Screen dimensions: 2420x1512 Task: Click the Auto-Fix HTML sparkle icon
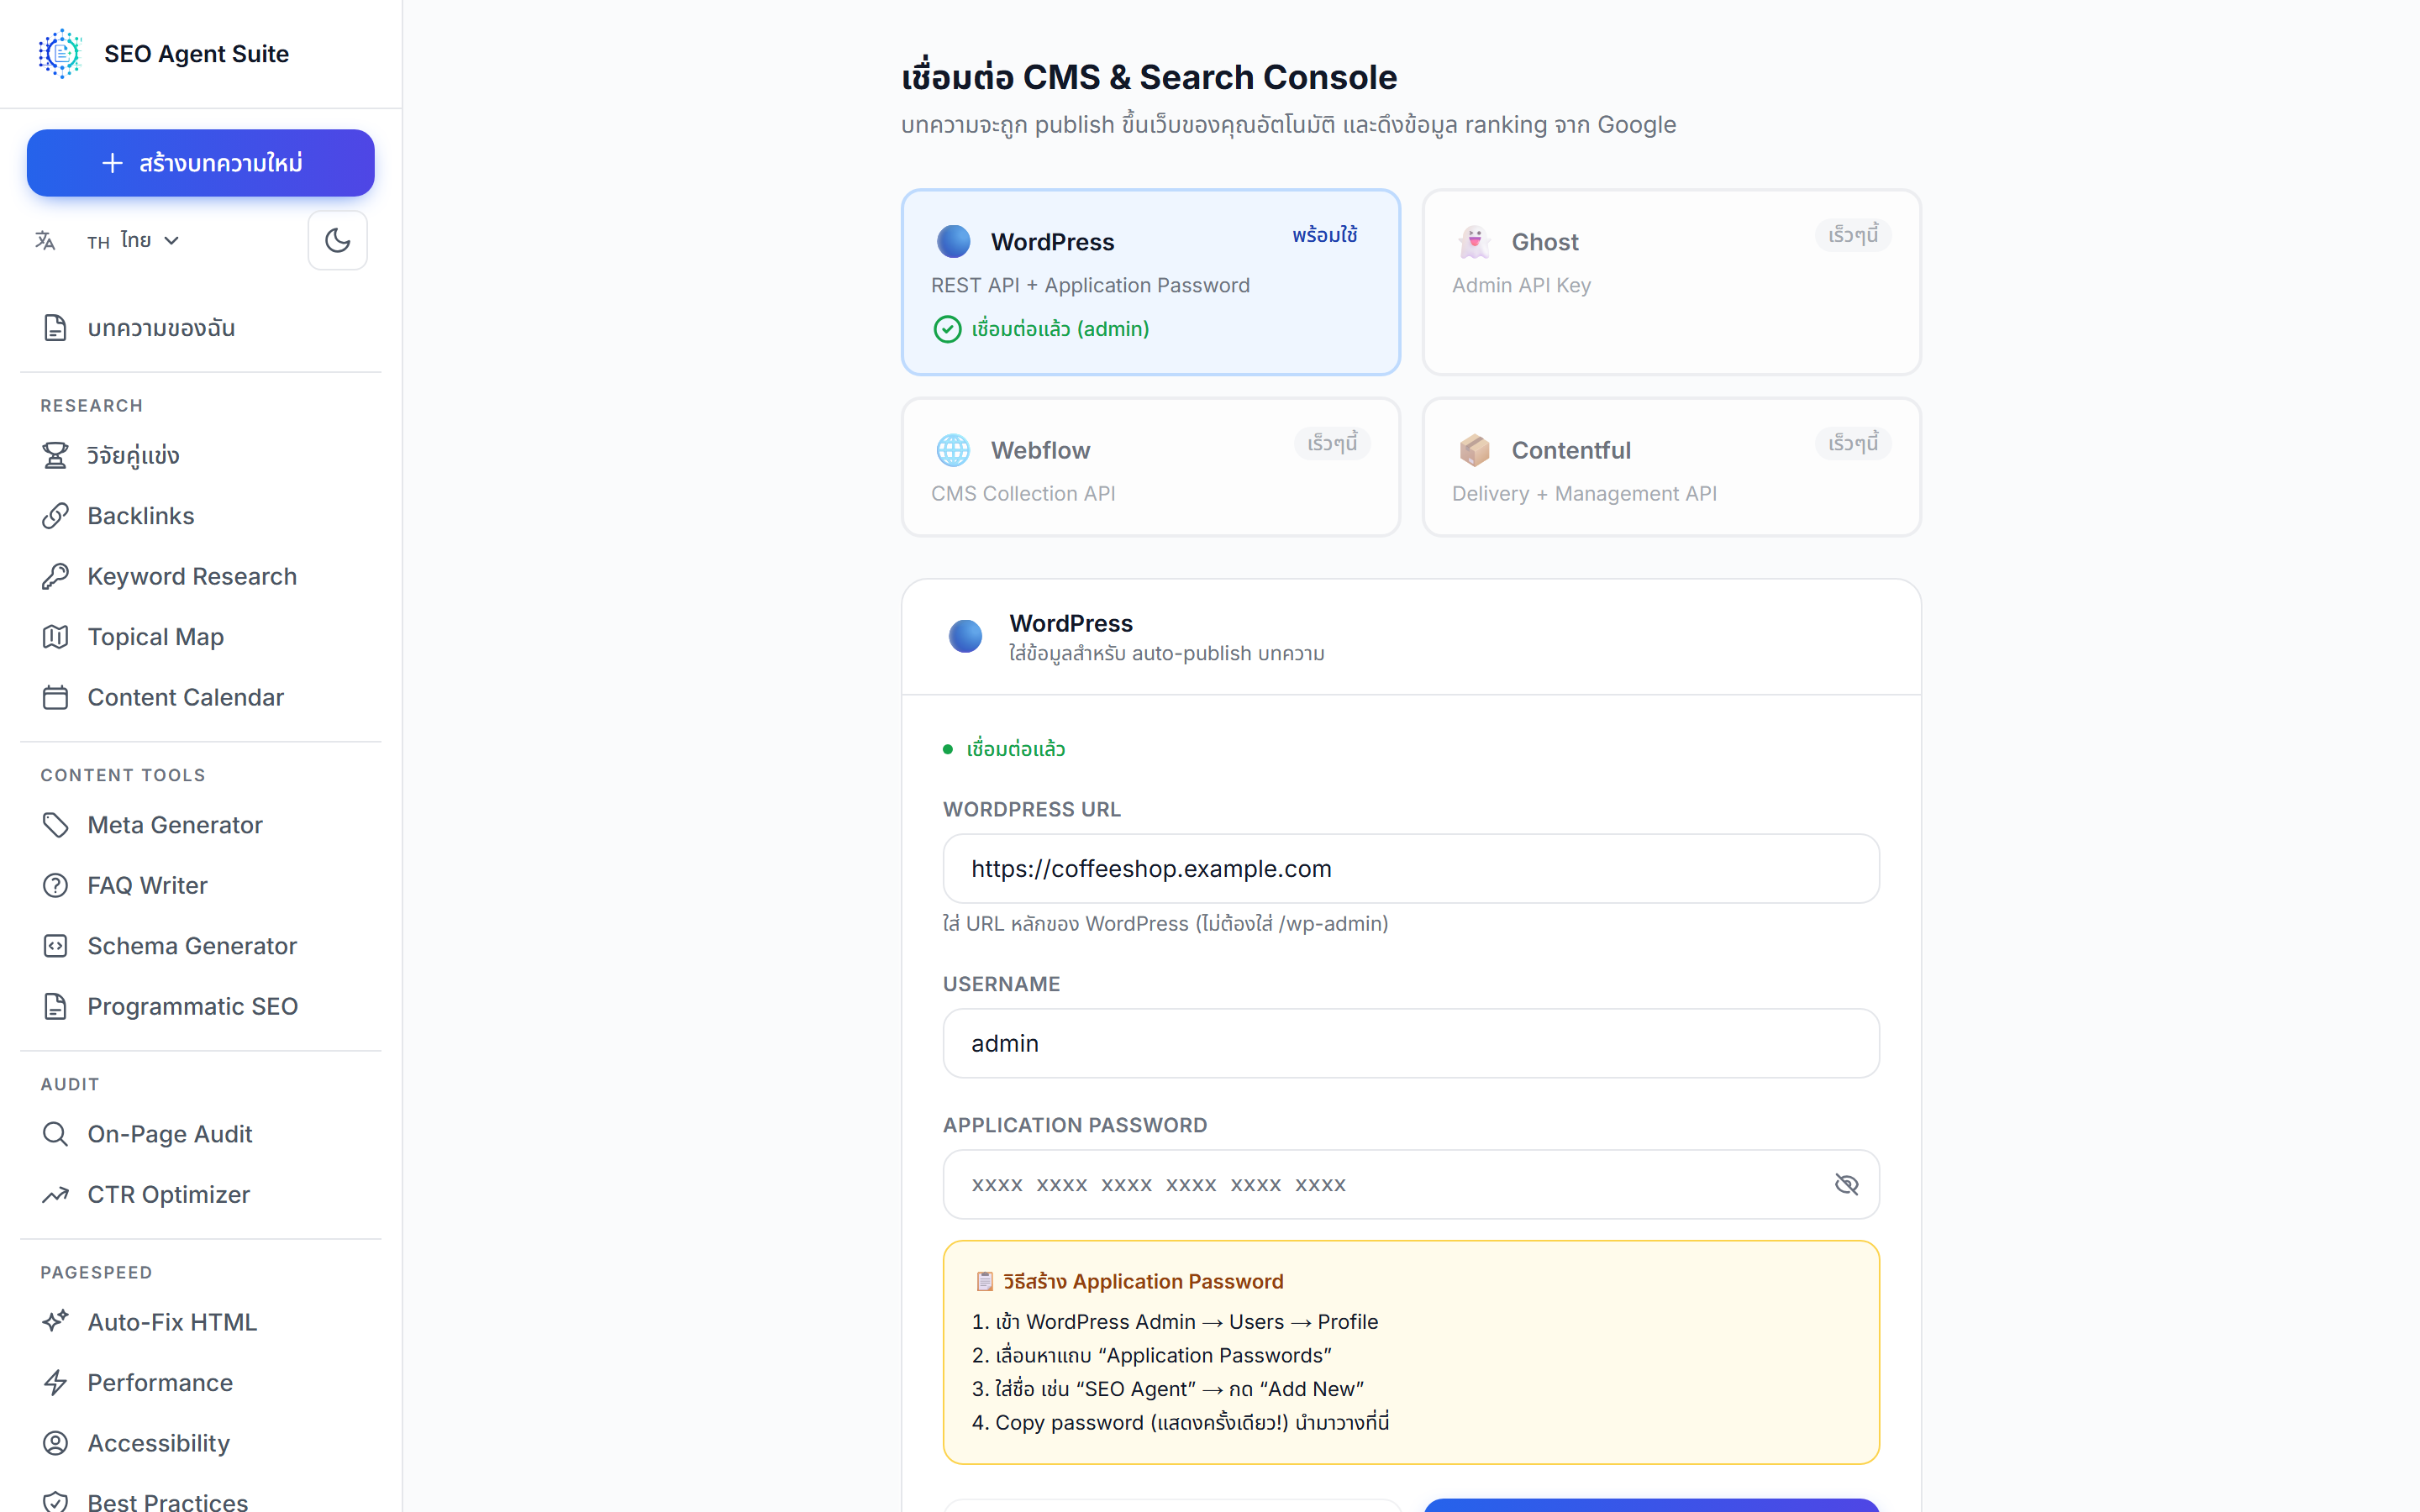tap(56, 1322)
